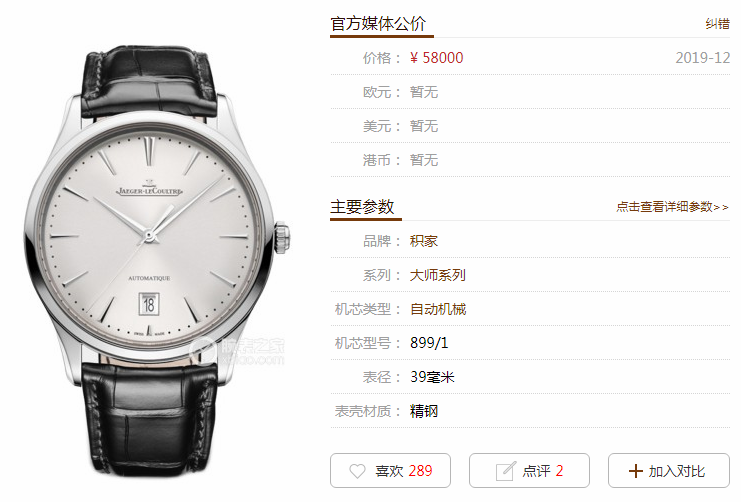Screen dimensions: 741x502
Task: Click the 喜欢 289 like button
Action: [390, 470]
